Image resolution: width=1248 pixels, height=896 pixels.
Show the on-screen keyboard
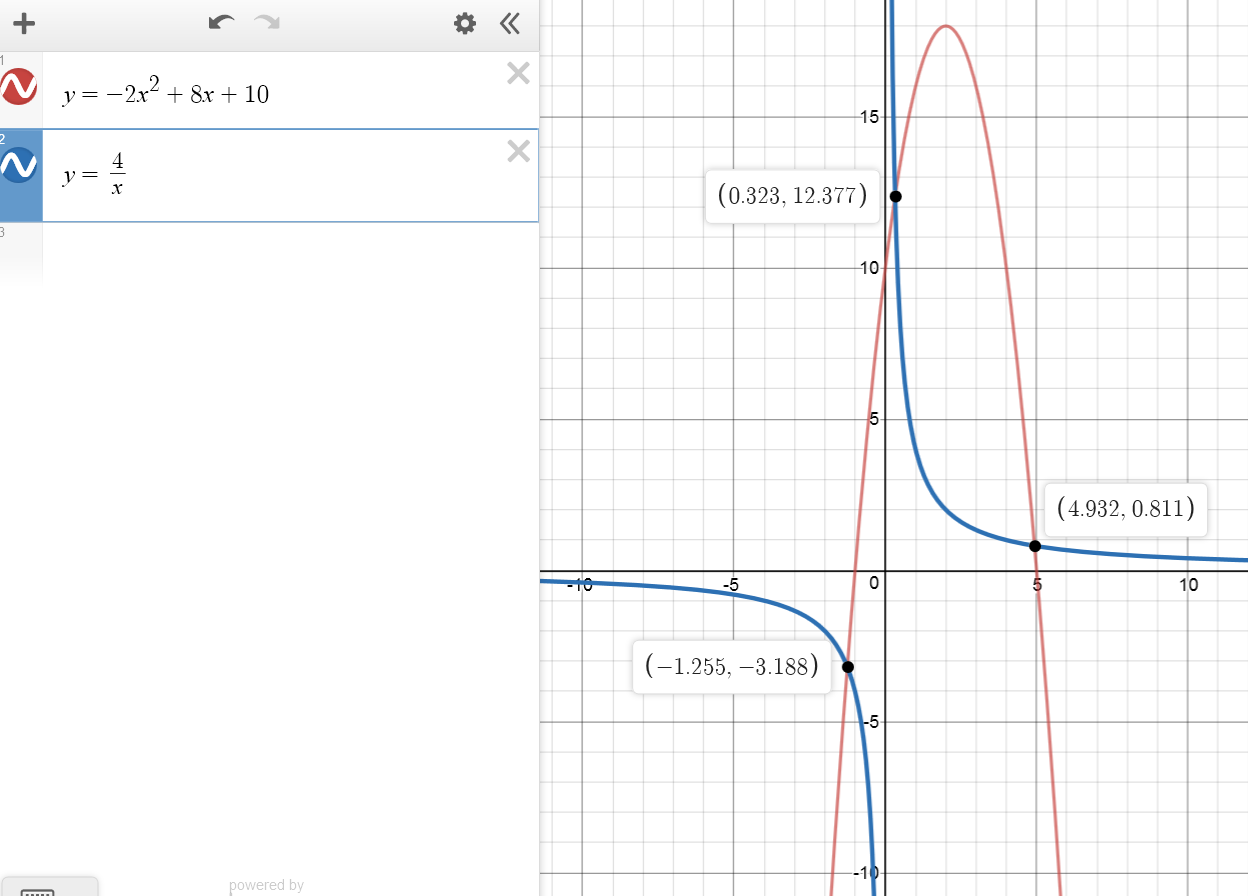click(x=37, y=889)
